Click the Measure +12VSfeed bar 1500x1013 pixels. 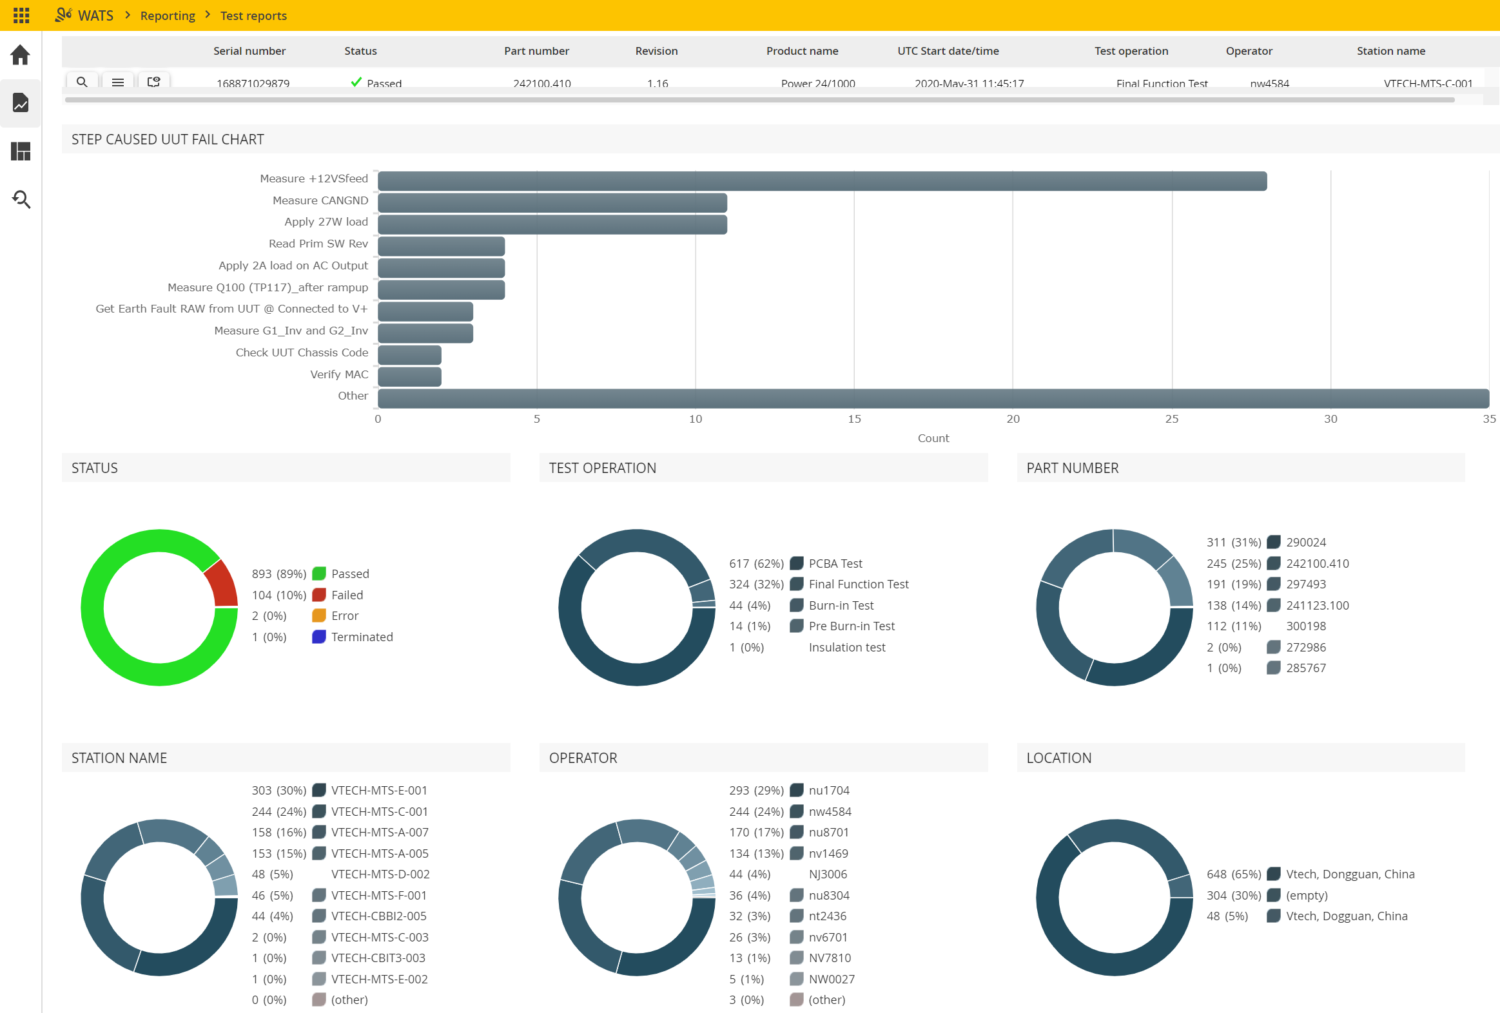click(x=822, y=181)
